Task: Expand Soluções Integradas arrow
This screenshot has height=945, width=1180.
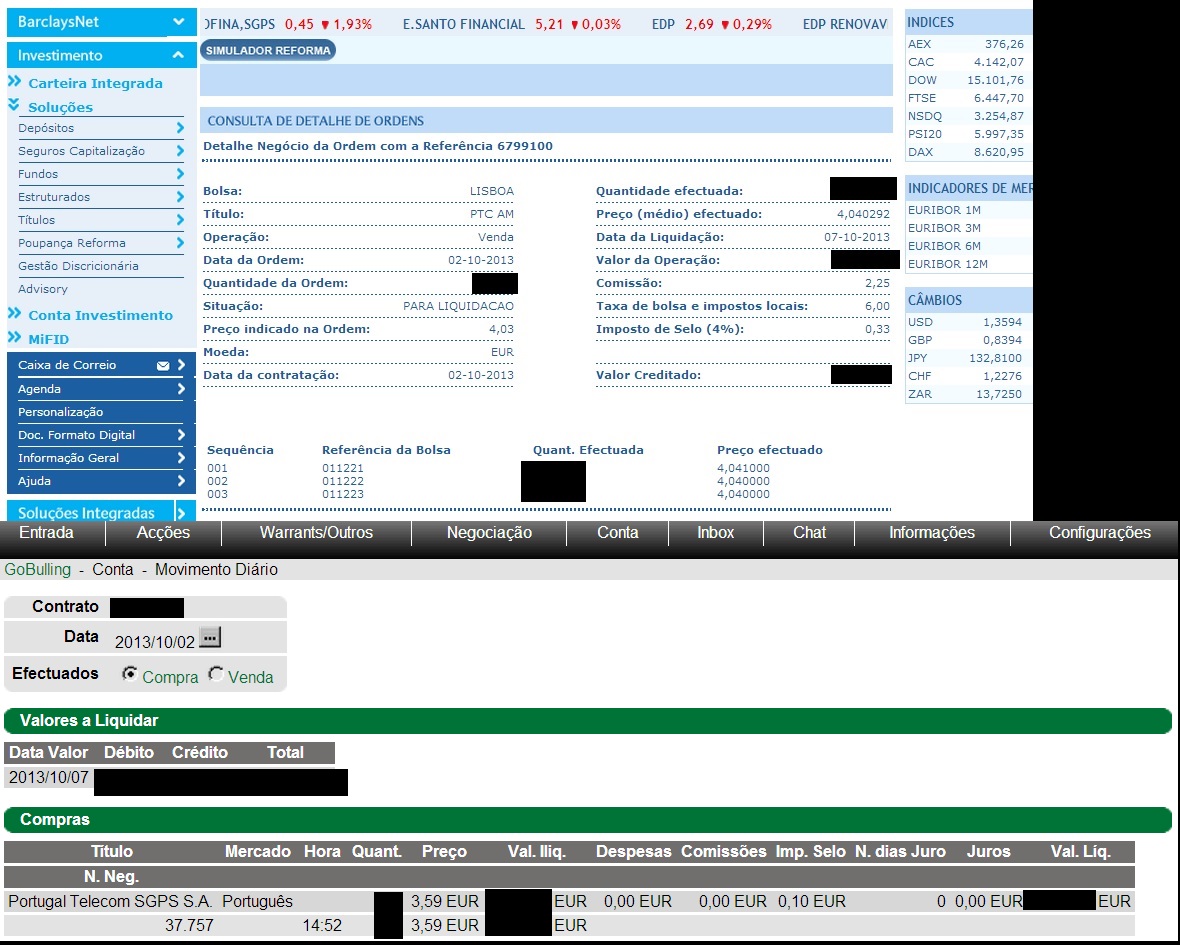Action: [x=181, y=513]
